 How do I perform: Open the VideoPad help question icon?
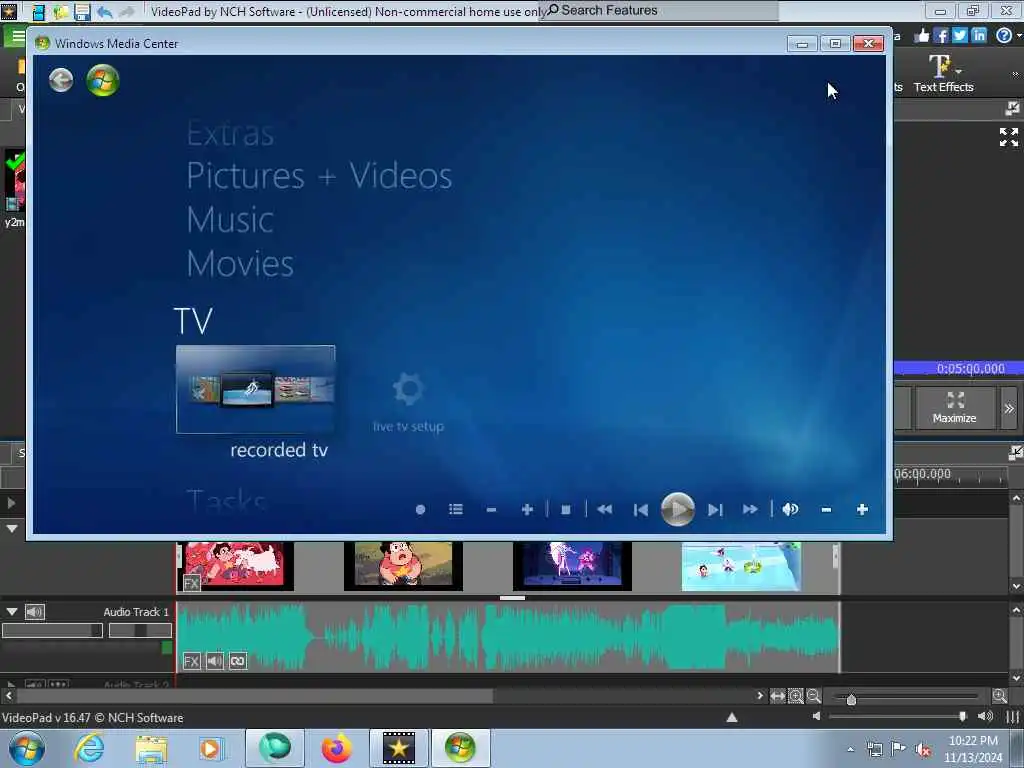pos(1004,35)
